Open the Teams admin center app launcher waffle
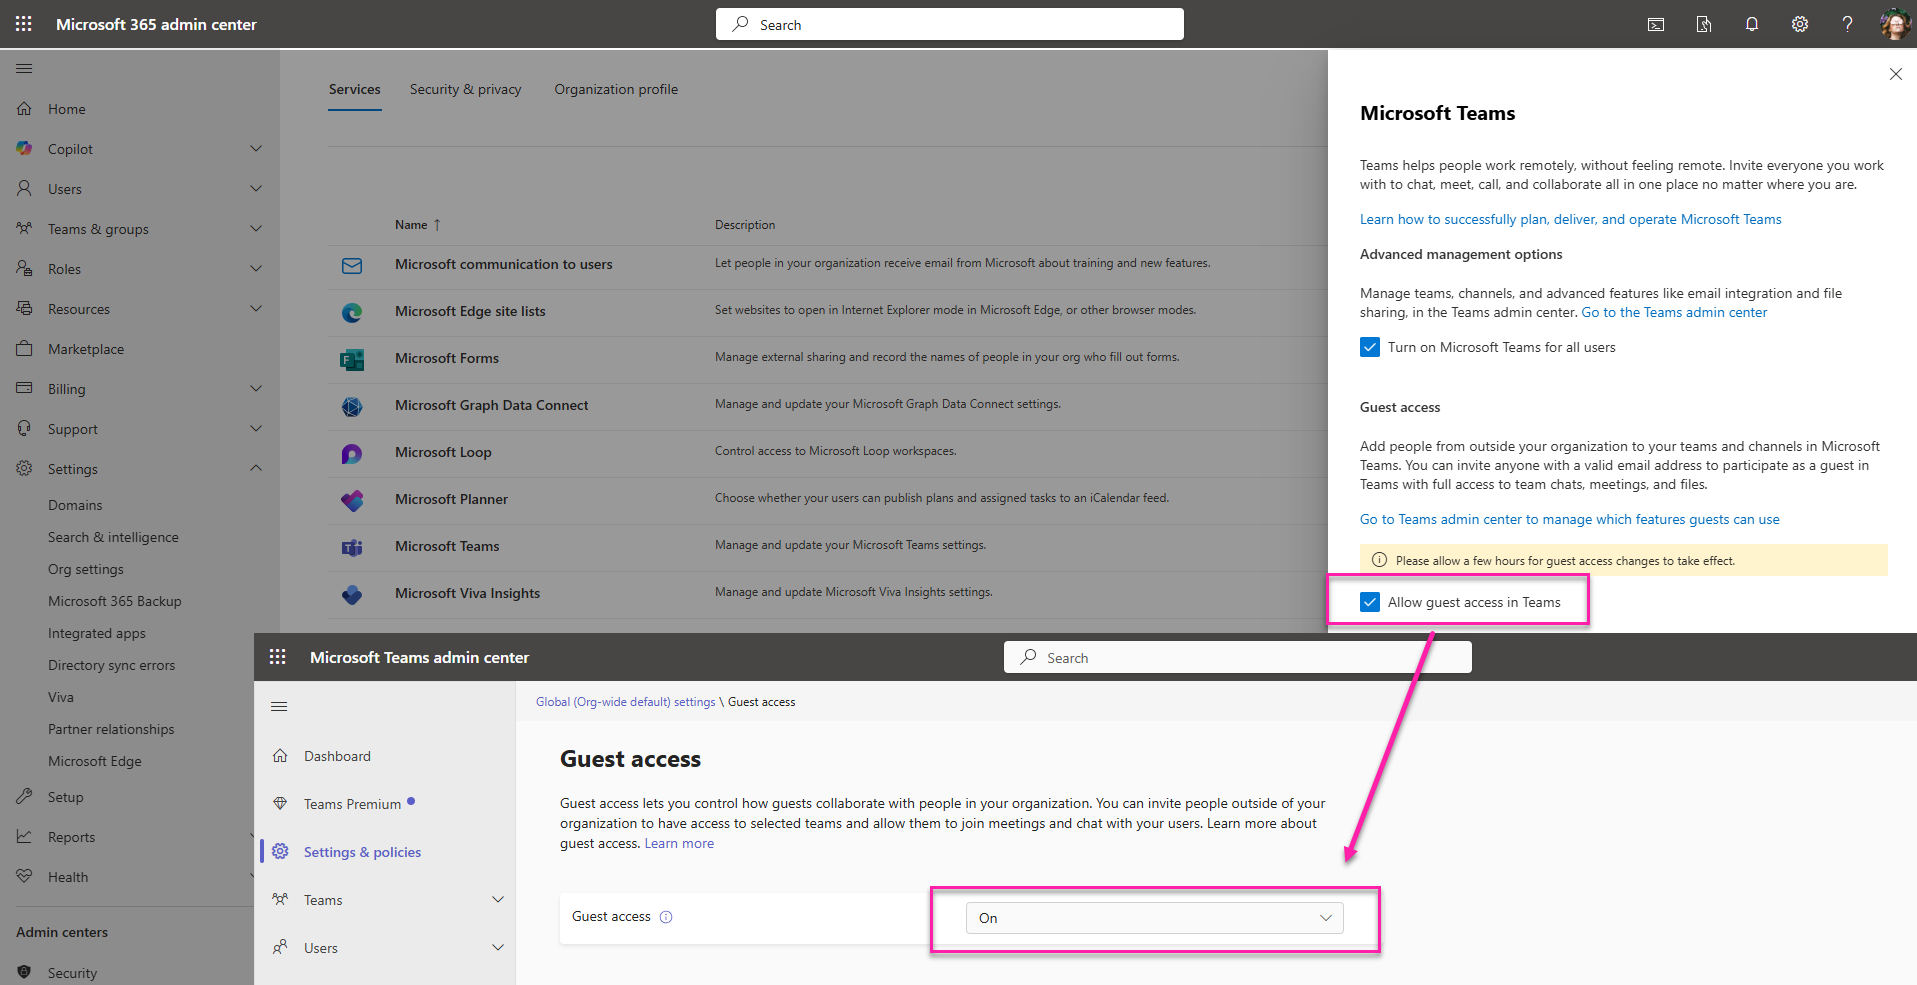Screen dimensions: 1917x985 coord(278,657)
